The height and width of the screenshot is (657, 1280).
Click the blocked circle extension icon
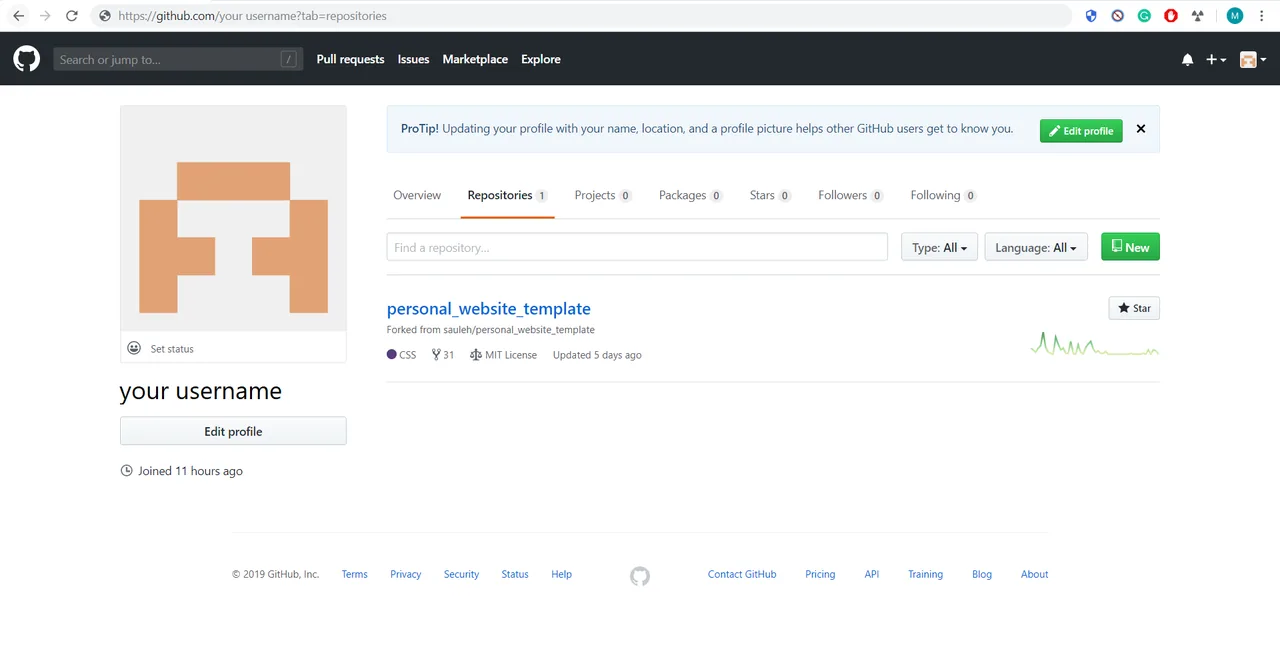1117,16
